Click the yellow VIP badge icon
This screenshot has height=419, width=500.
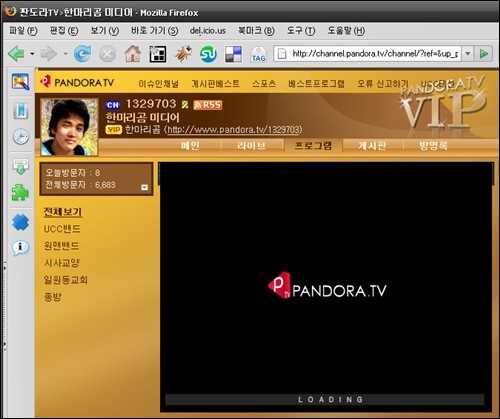pos(114,130)
